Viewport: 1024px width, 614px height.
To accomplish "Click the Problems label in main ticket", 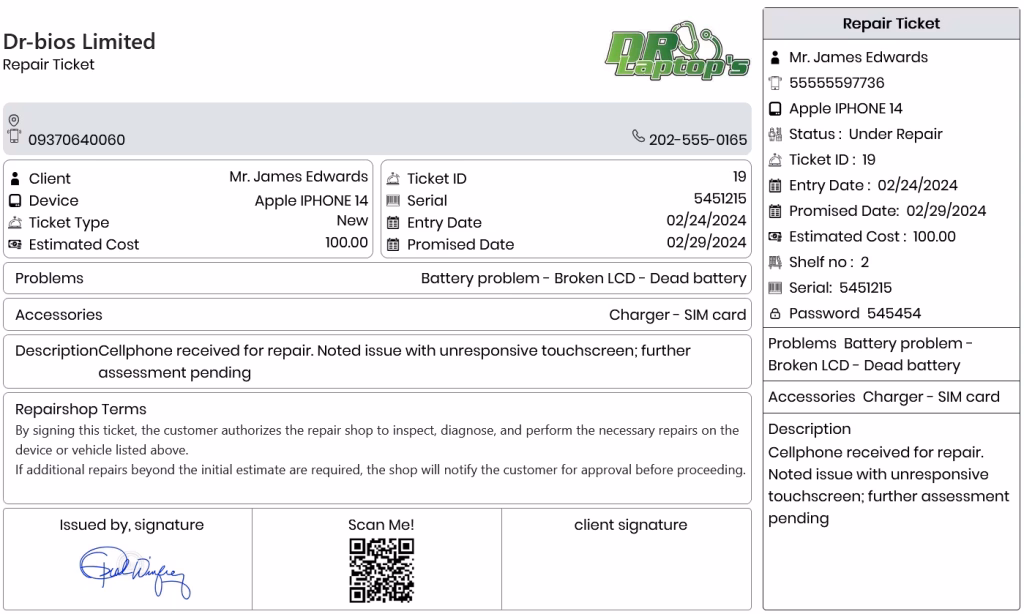I will [x=49, y=278].
